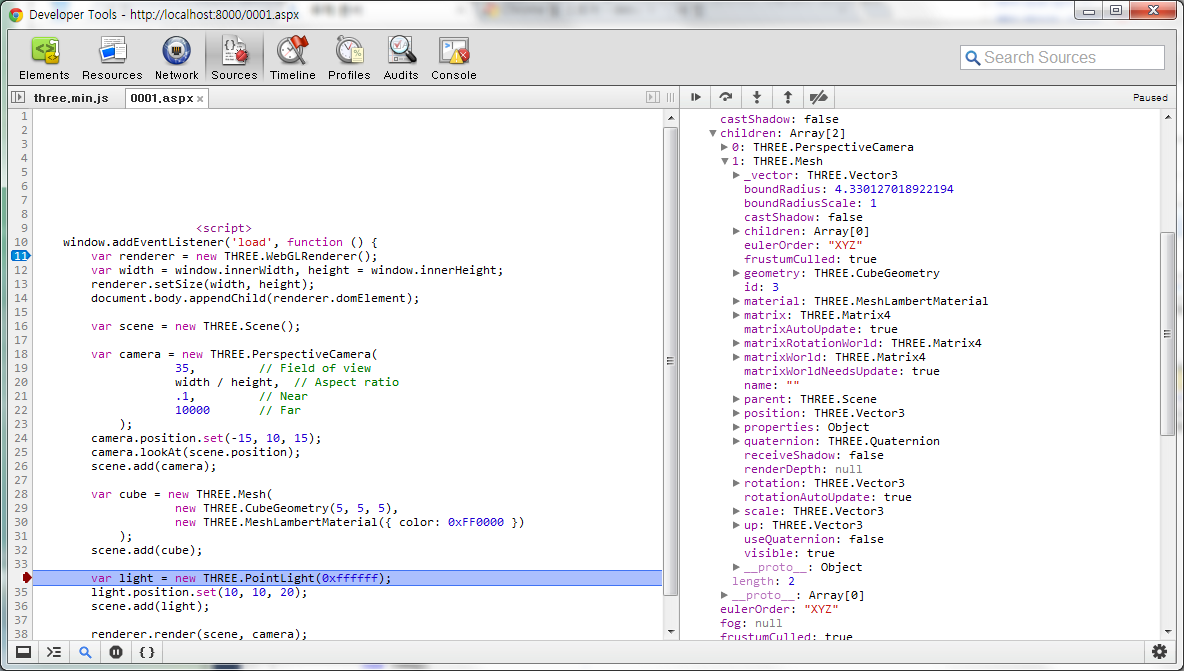Step over next function call
Viewport: 1184px width, 671px height.
[x=726, y=97]
